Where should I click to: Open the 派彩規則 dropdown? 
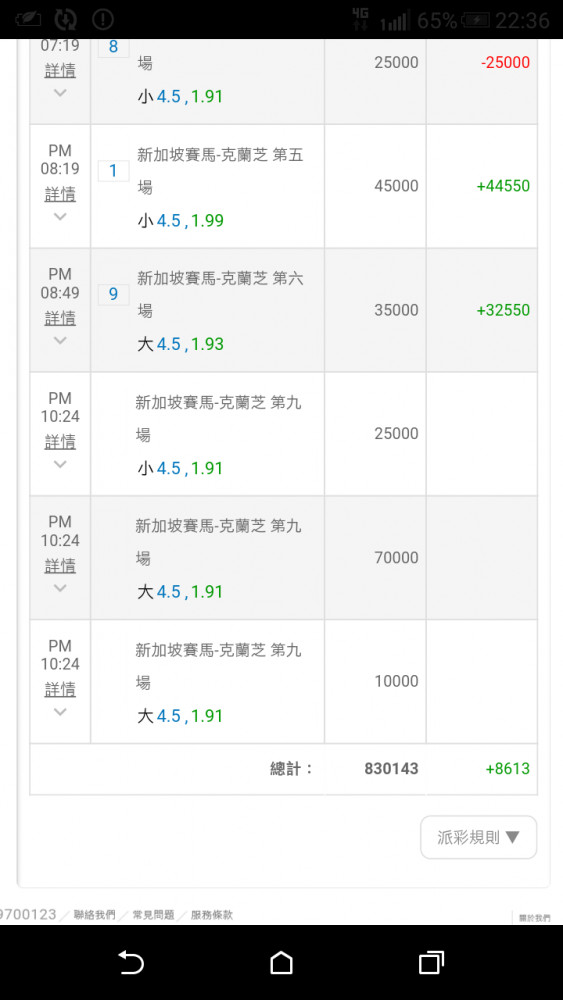pos(479,837)
